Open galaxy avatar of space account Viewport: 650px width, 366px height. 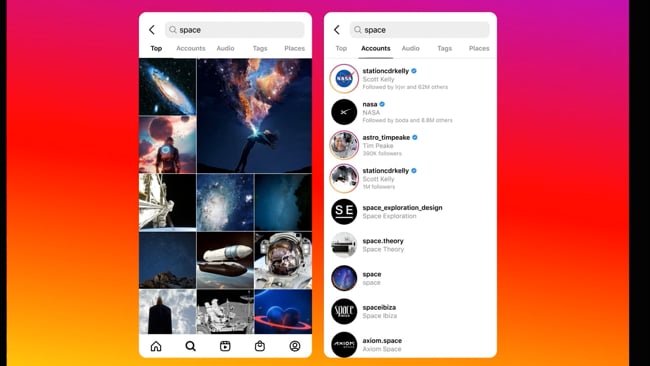[x=344, y=278]
